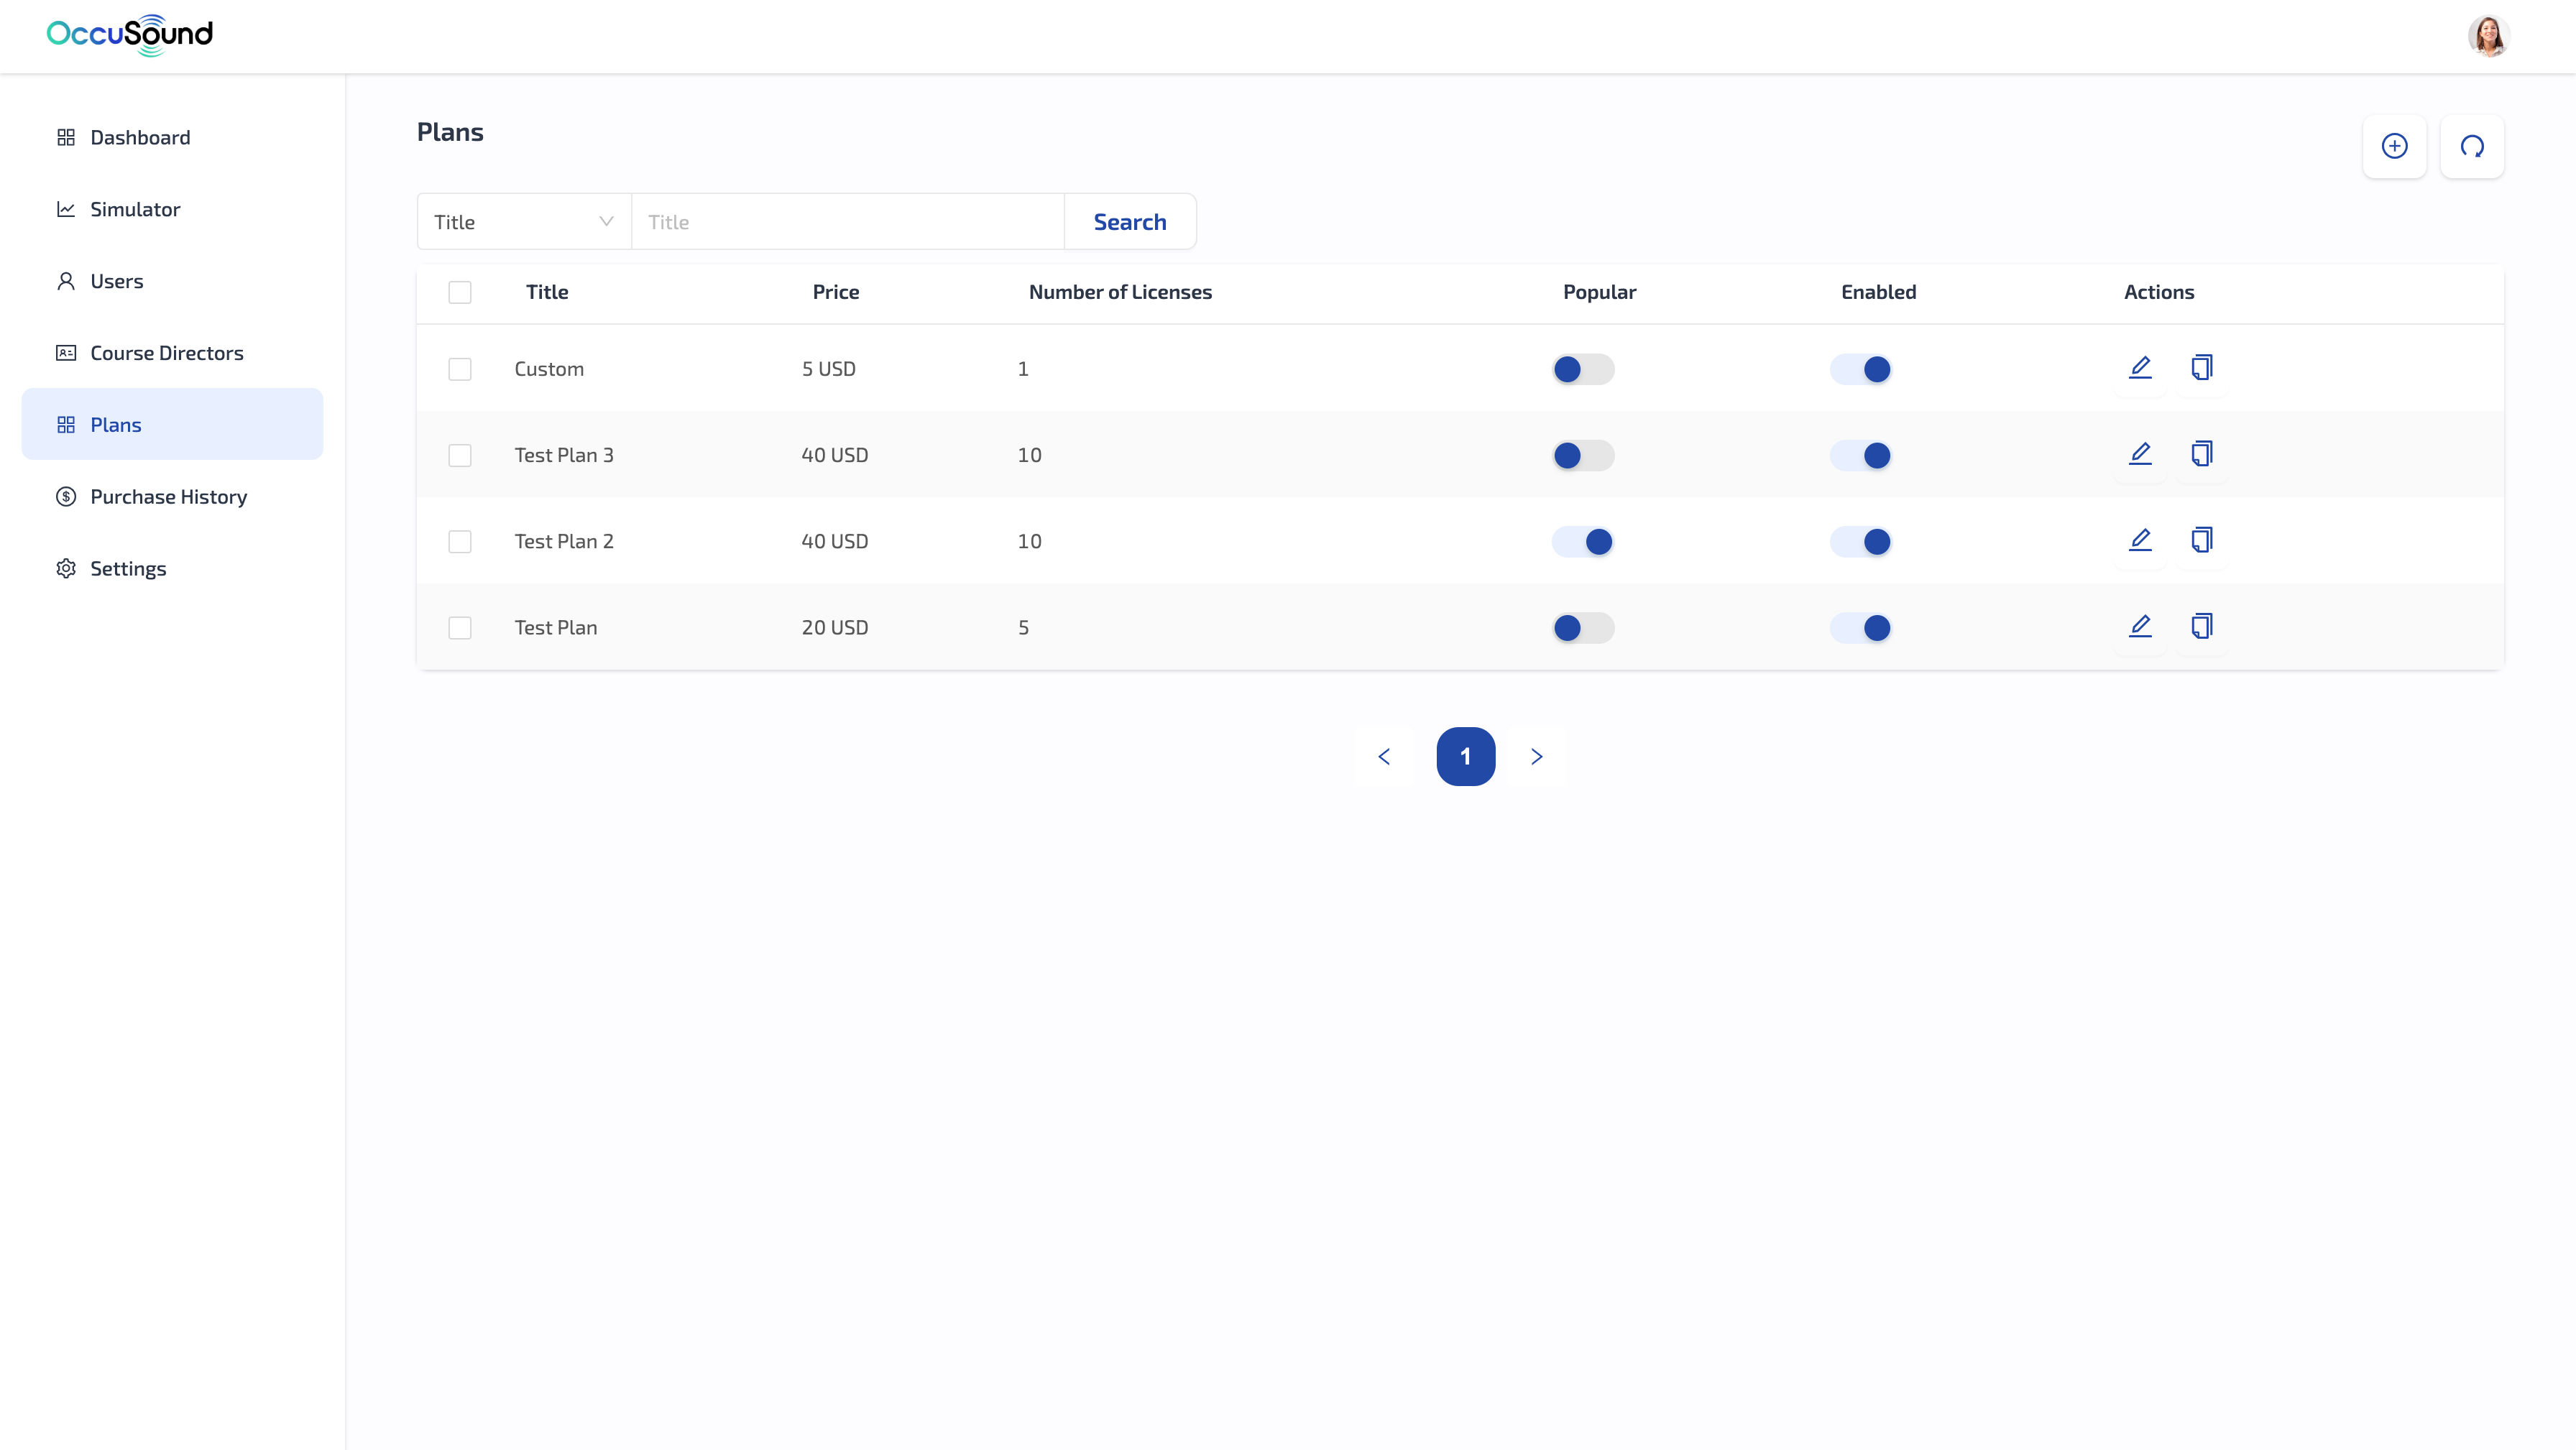
Task: Open Simulator in the sidebar
Action: pos(172,209)
